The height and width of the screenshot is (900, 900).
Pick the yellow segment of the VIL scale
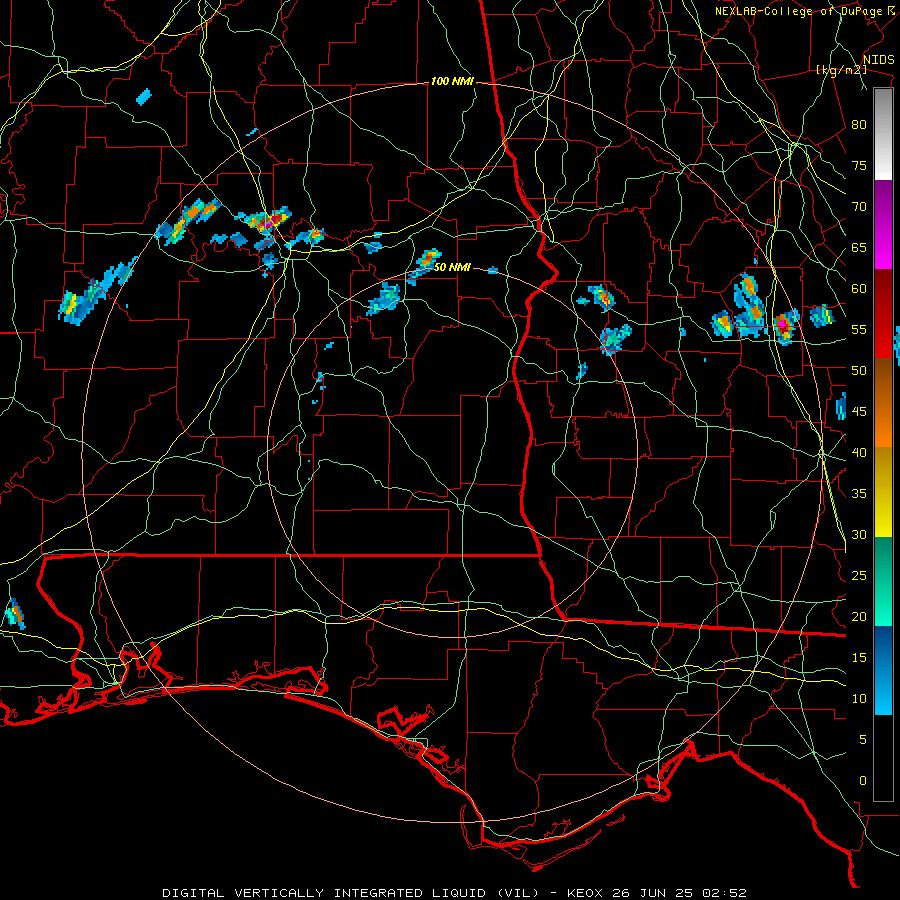click(883, 492)
